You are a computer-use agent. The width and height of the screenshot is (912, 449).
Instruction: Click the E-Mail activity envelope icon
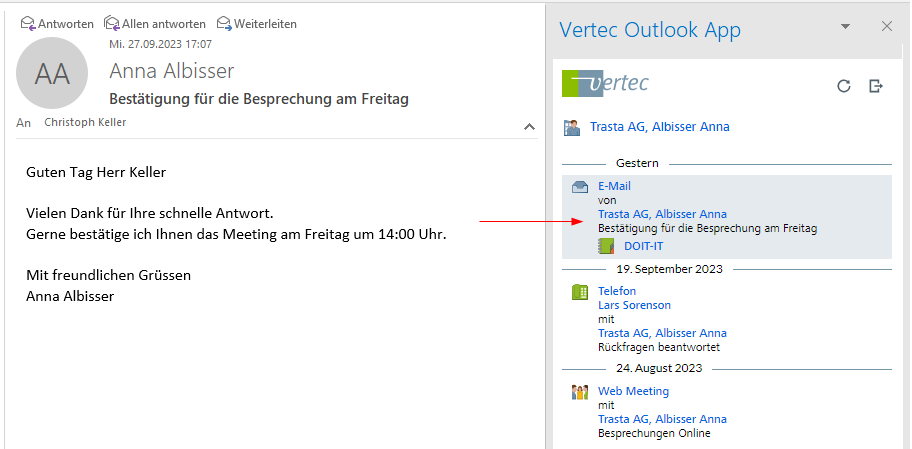579,187
